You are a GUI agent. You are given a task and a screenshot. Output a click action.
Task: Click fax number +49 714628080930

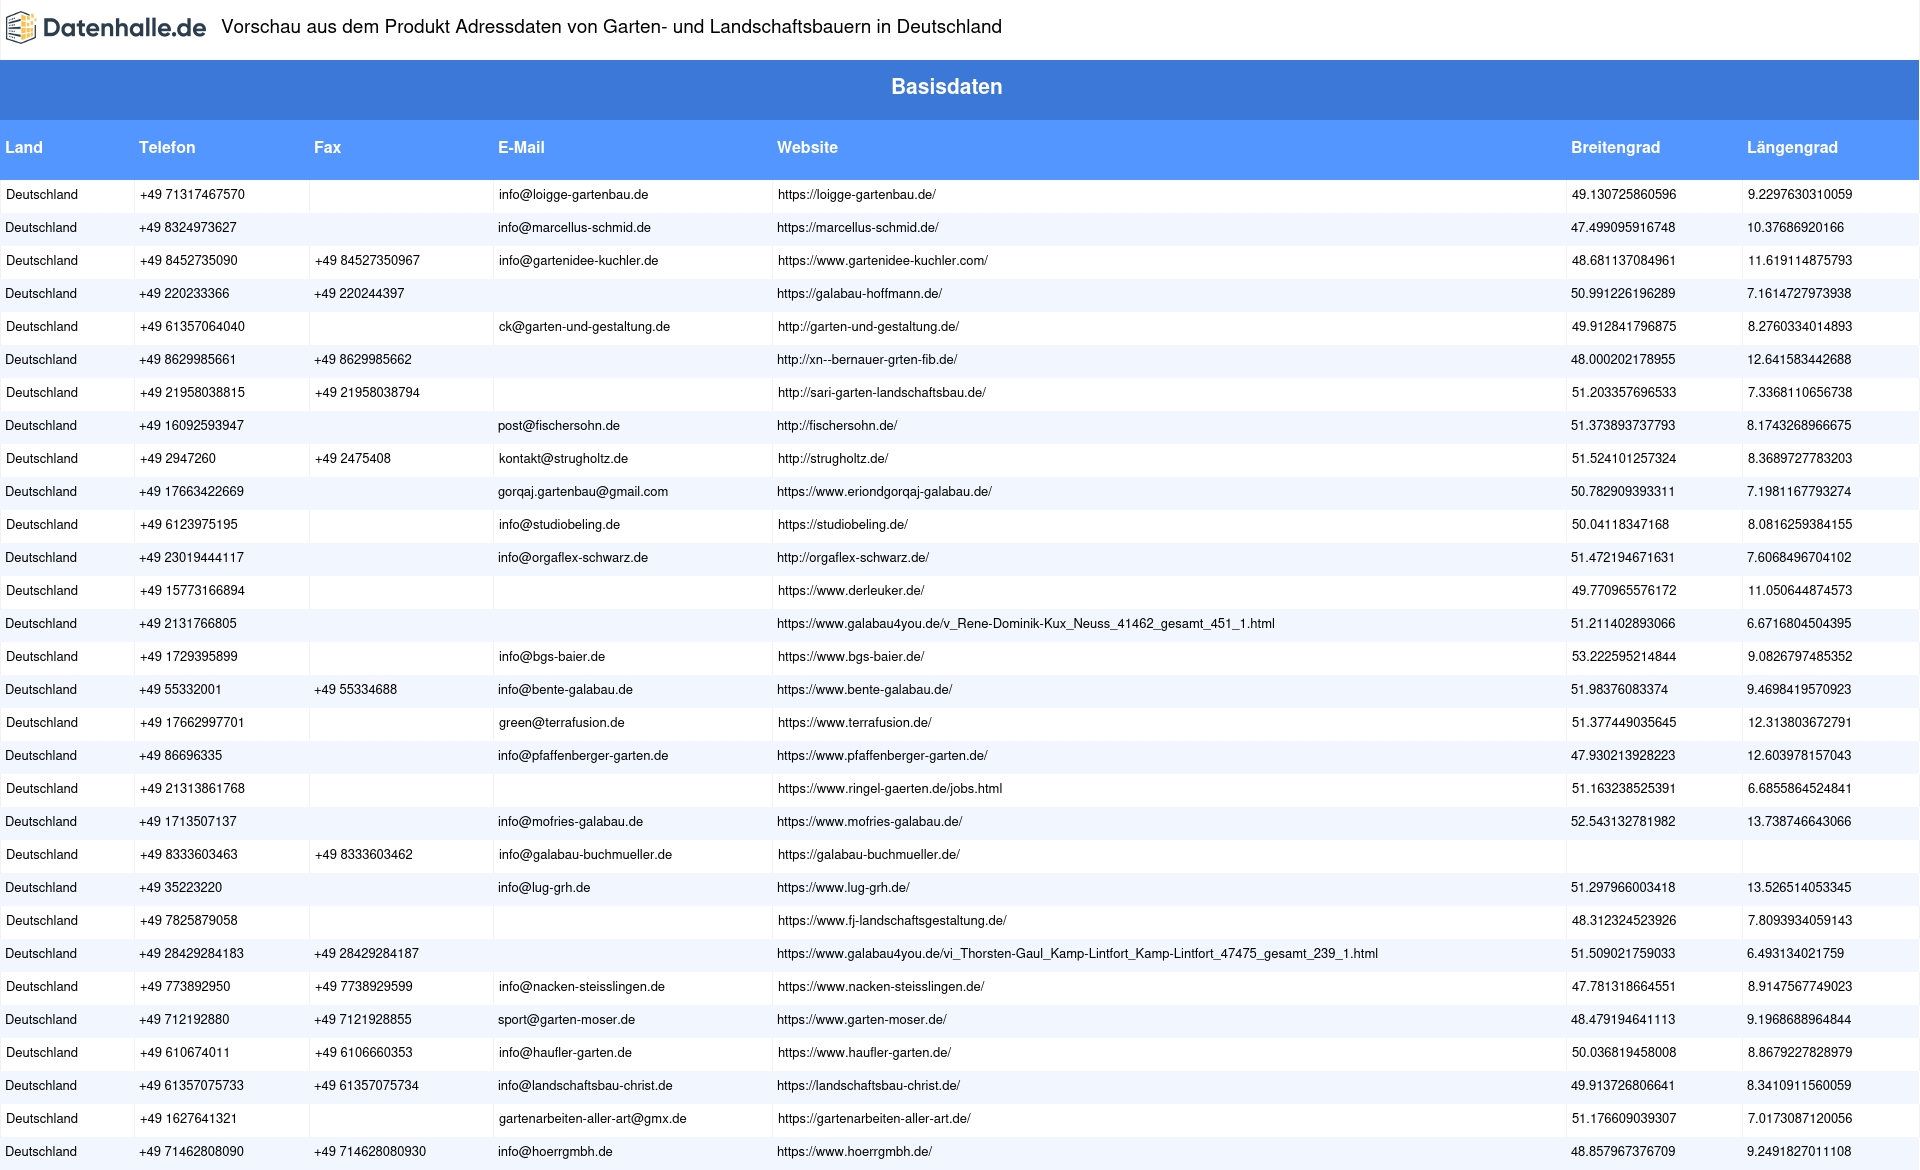tap(370, 1152)
